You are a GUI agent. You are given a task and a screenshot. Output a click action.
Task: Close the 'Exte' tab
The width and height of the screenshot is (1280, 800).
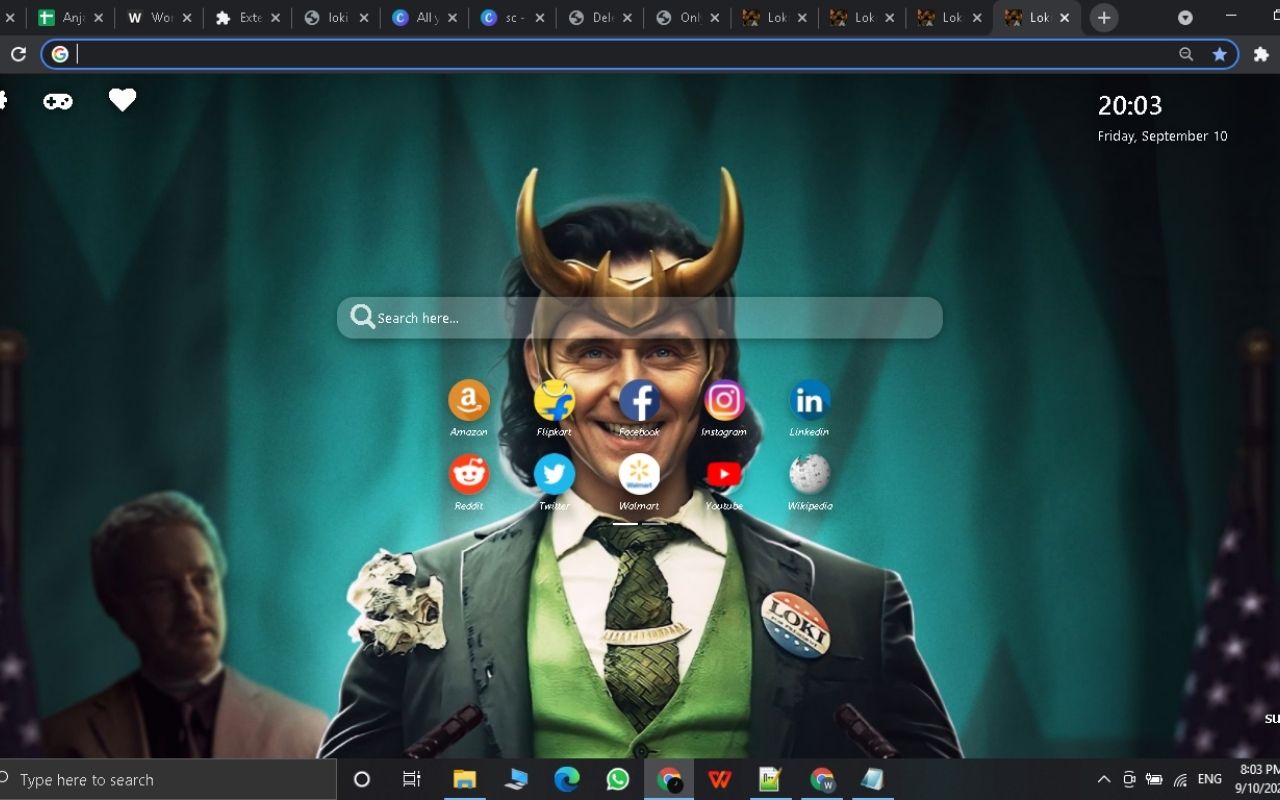pyautogui.click(x=276, y=18)
